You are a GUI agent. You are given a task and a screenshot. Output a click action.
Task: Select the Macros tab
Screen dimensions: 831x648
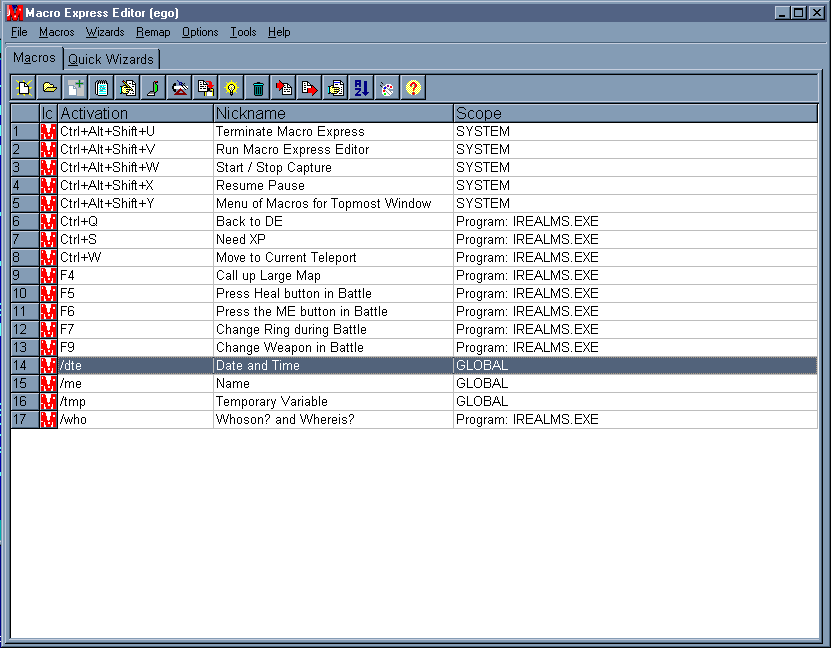tap(34, 58)
